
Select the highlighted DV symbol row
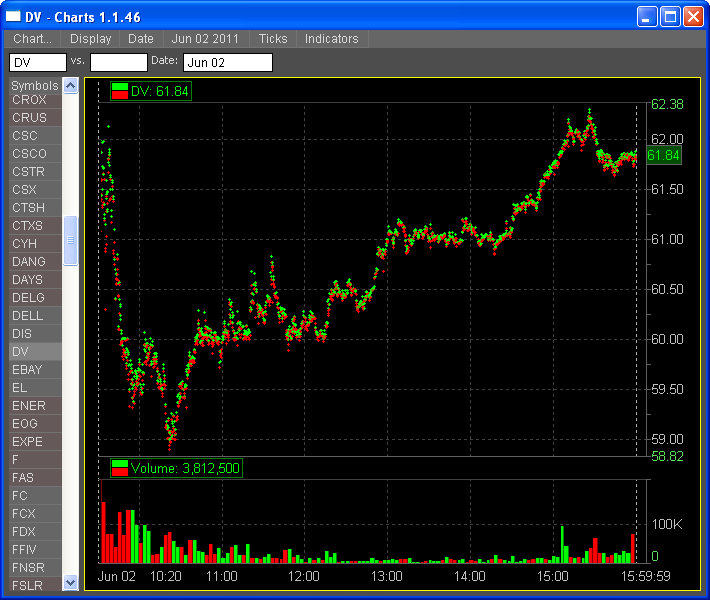coord(35,352)
